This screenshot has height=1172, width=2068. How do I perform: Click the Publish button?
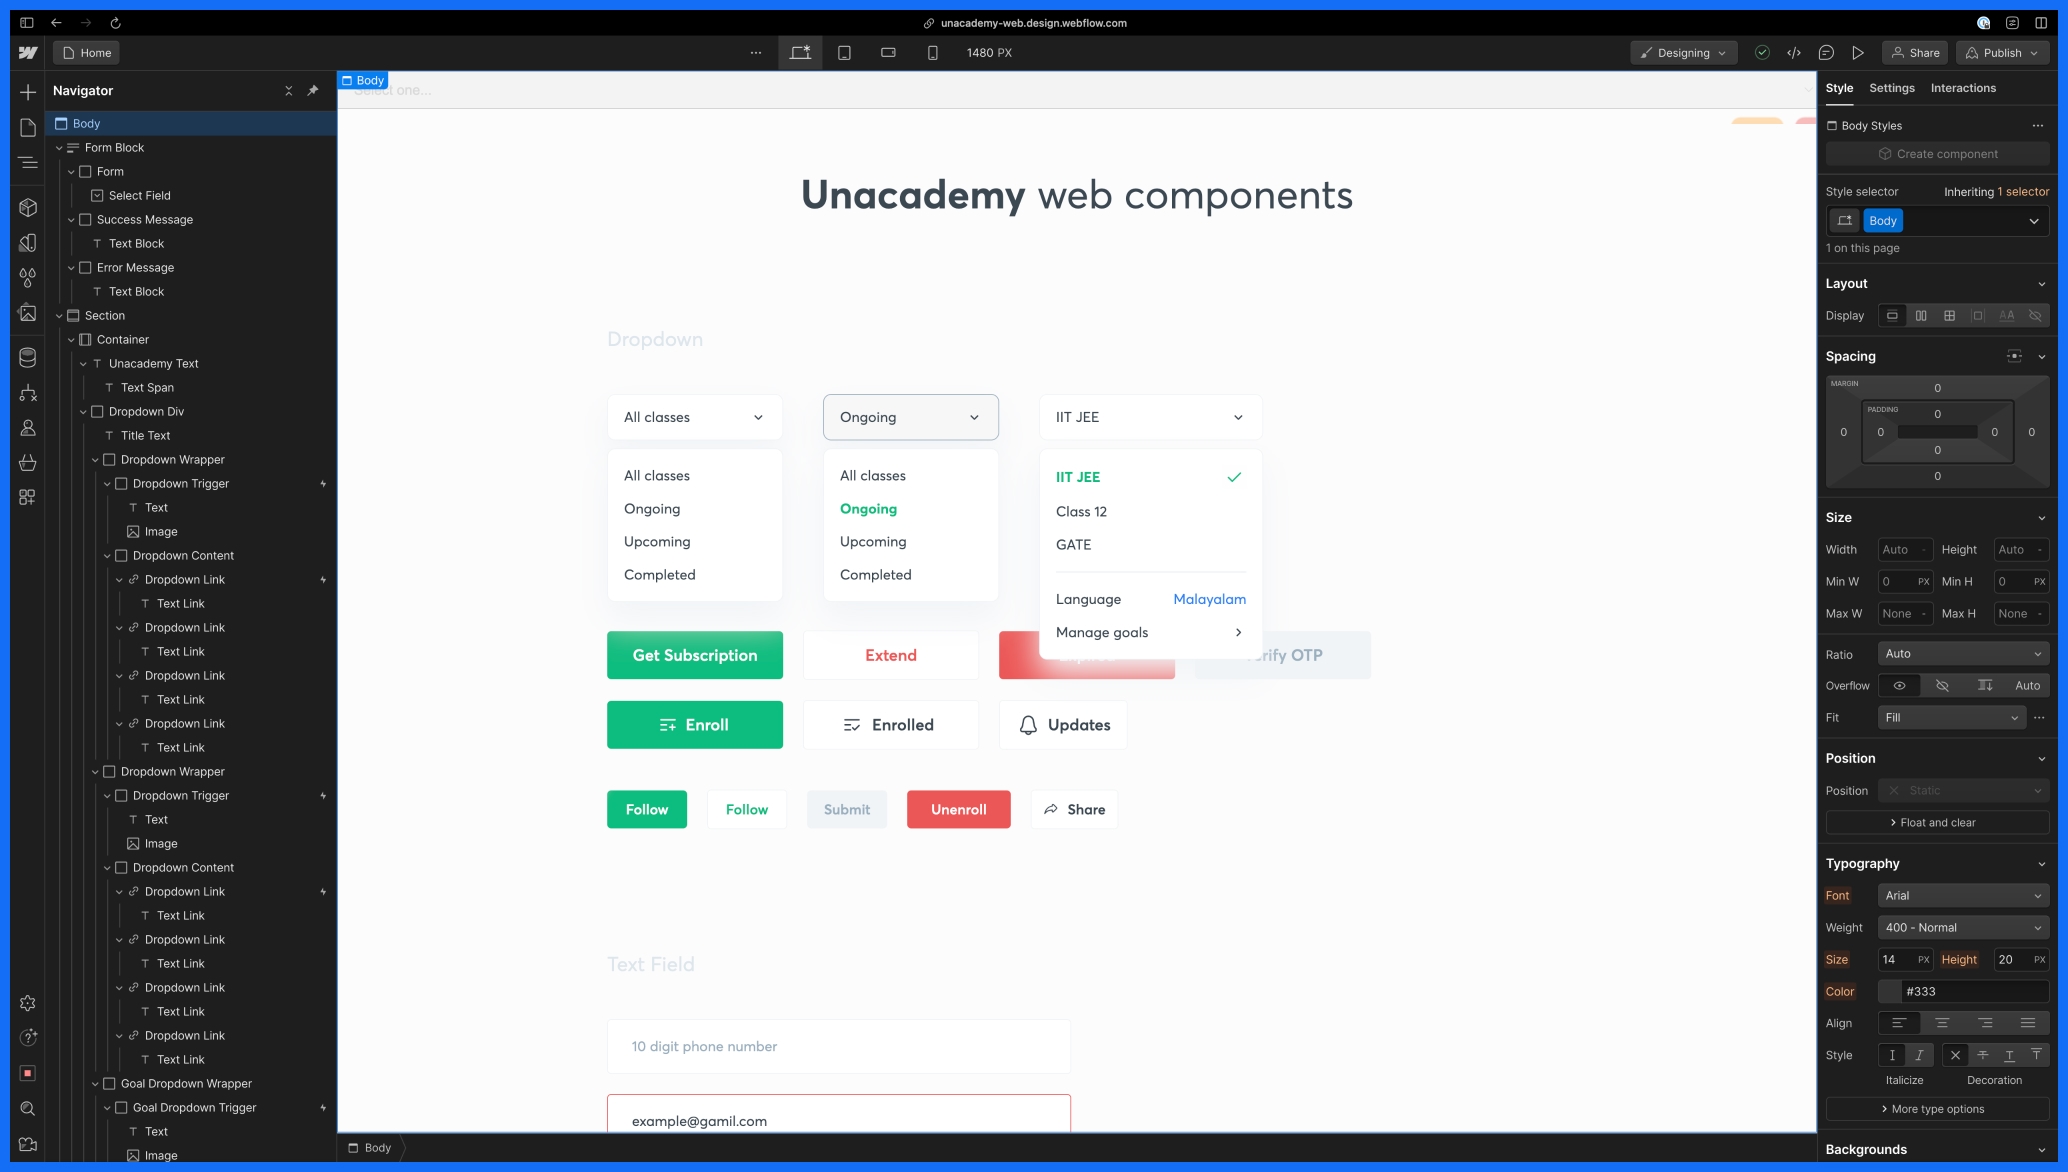[2002, 53]
